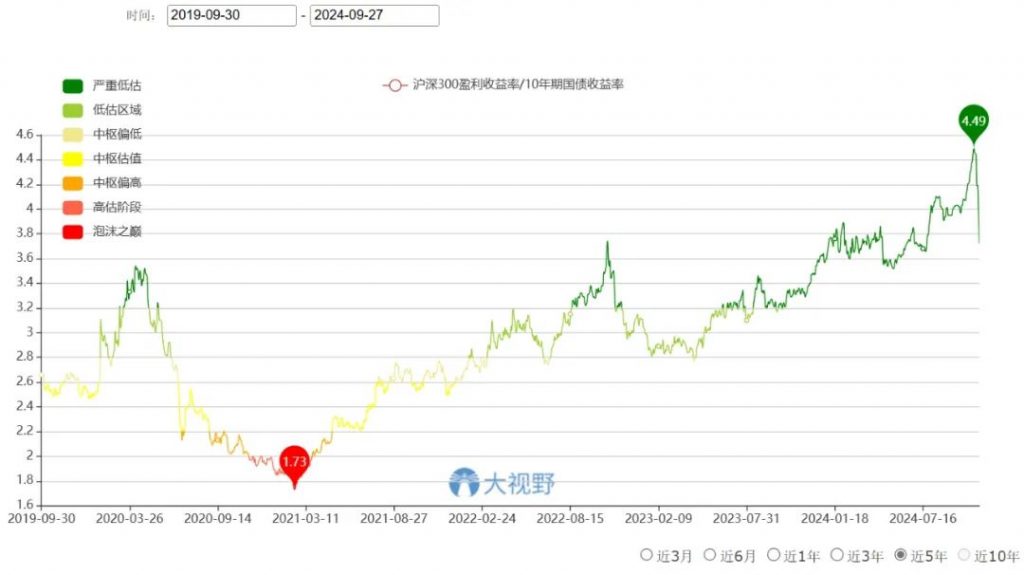Click the 中枢估值 yellow legend swatch
This screenshot has width=1024, height=575.
(x=72, y=159)
